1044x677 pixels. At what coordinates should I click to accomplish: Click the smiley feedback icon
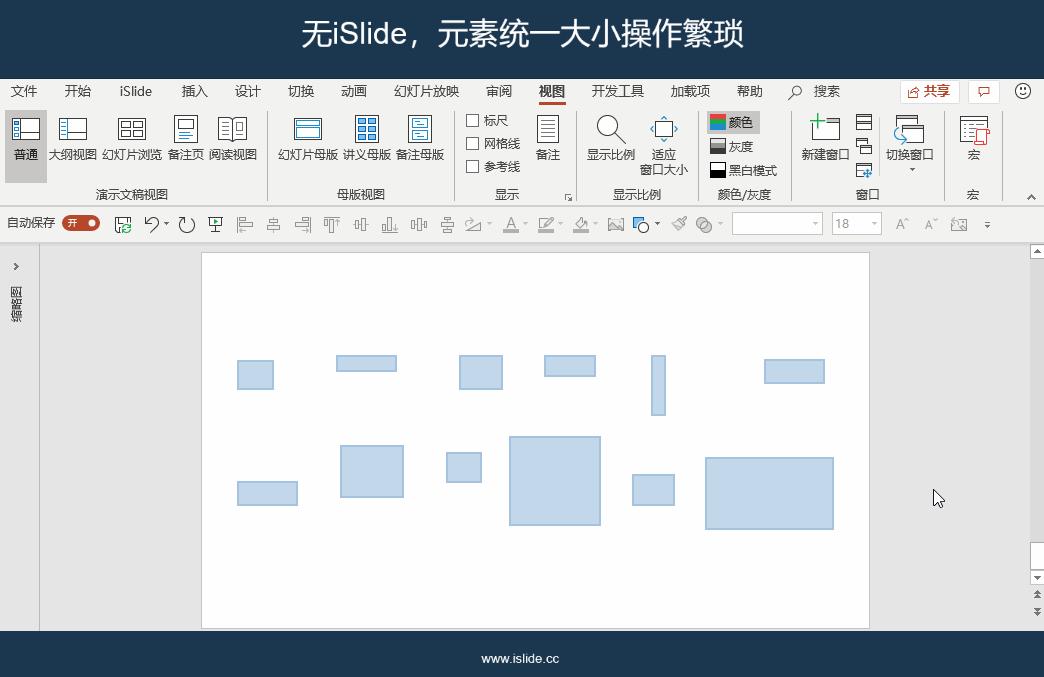[x=1023, y=91]
